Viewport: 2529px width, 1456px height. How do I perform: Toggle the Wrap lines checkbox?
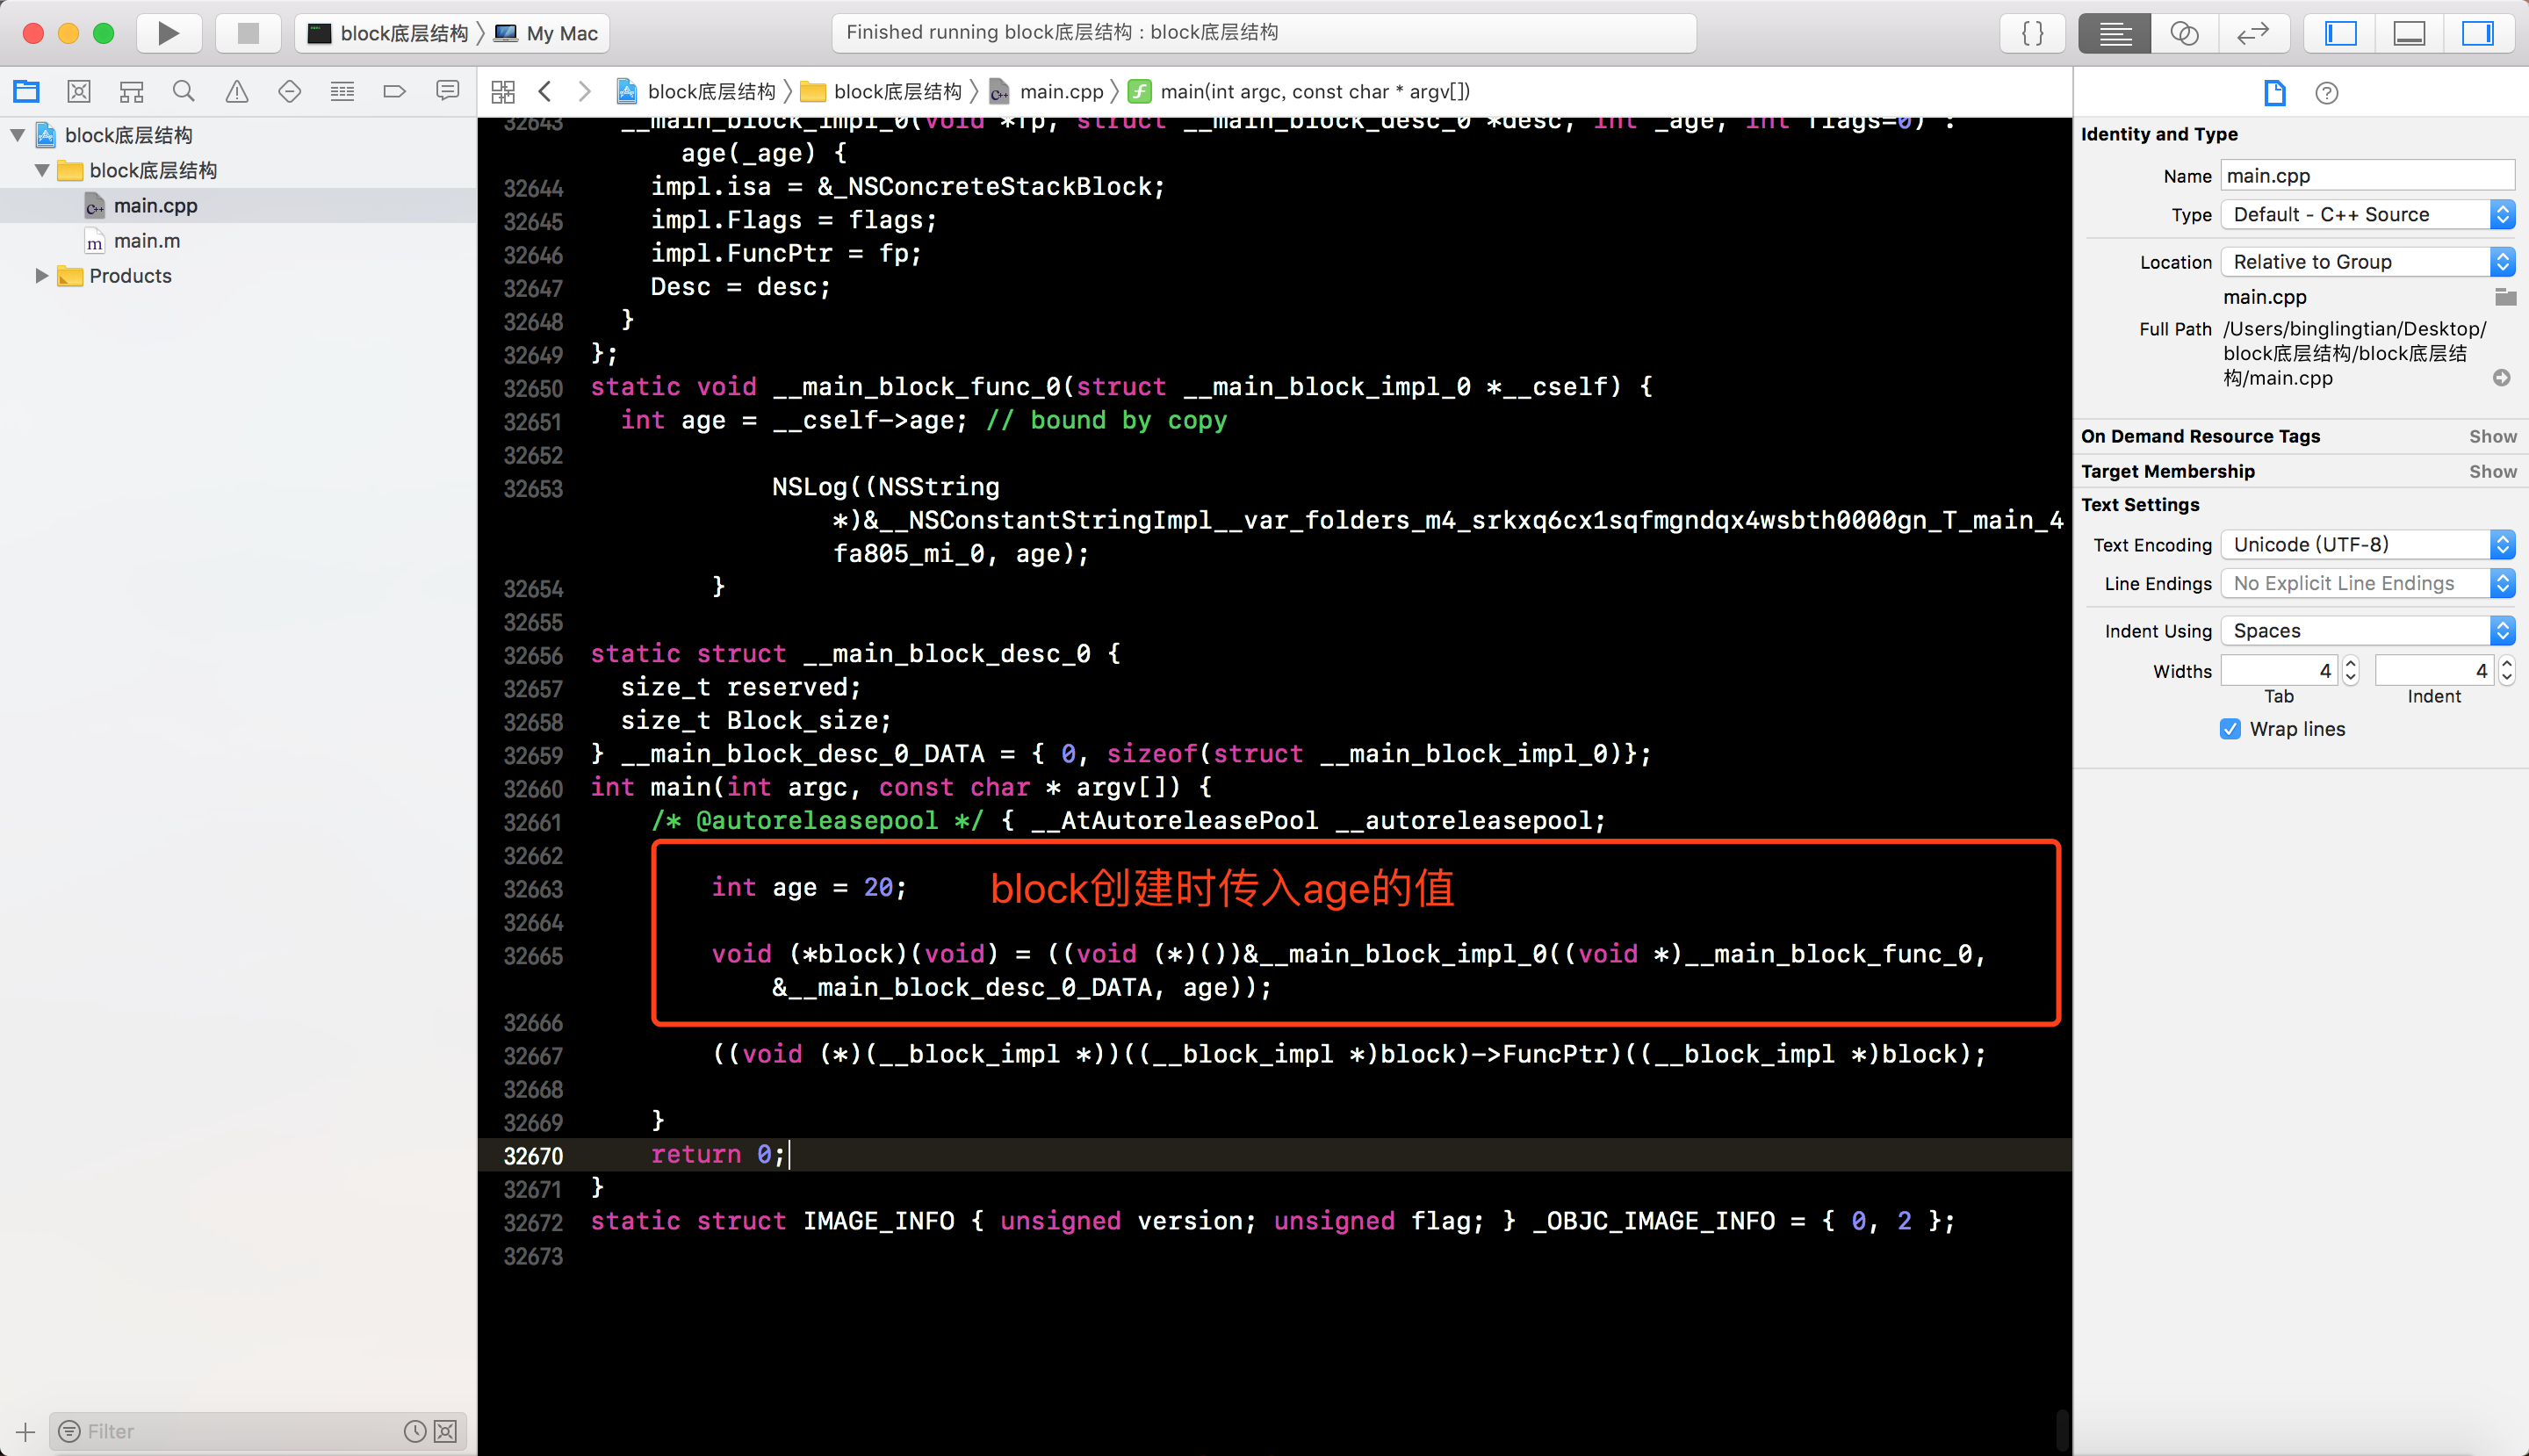tap(2230, 729)
